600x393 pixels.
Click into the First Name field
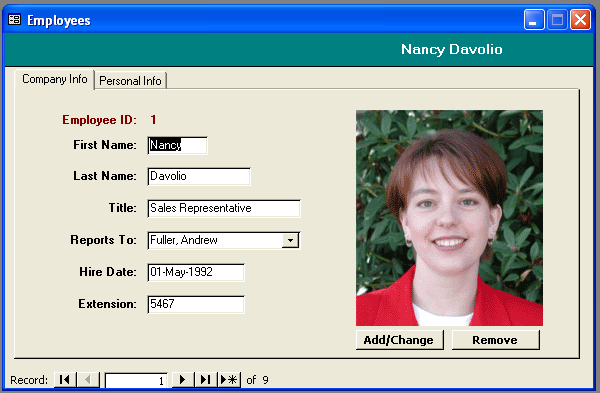[x=178, y=145]
